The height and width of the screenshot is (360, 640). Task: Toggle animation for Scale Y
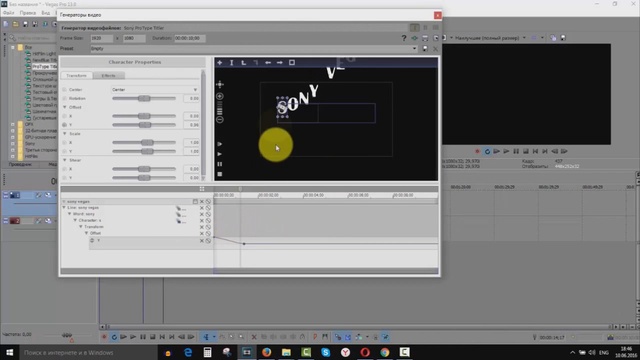point(64,151)
